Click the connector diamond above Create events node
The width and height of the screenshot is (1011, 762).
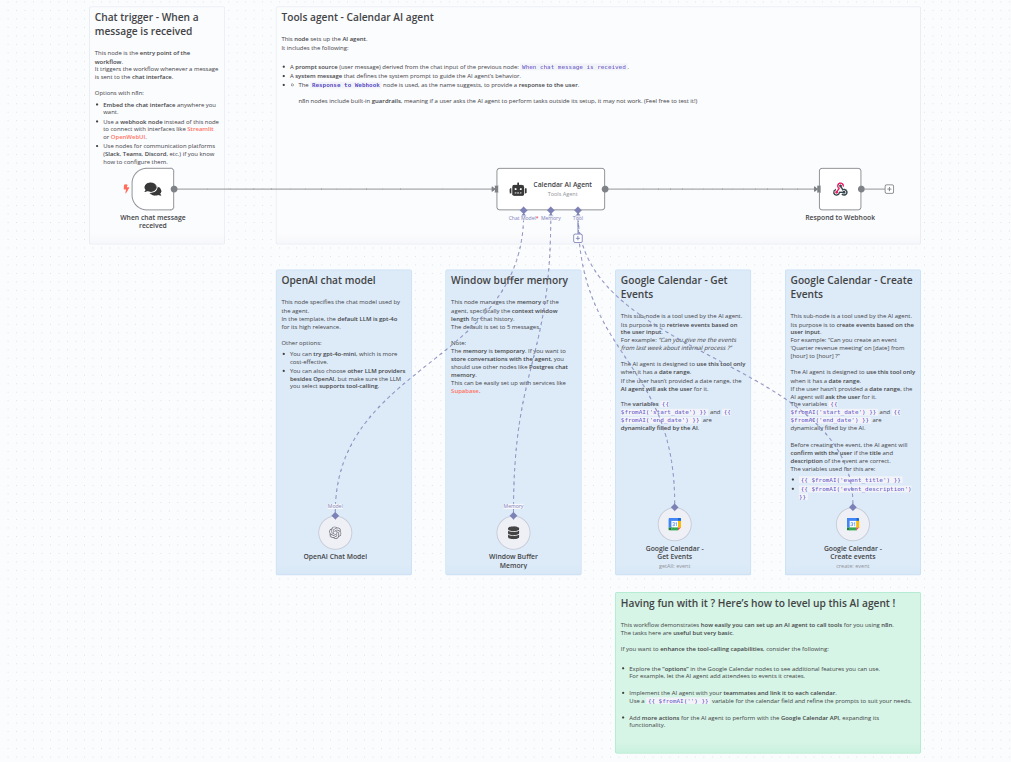852,507
